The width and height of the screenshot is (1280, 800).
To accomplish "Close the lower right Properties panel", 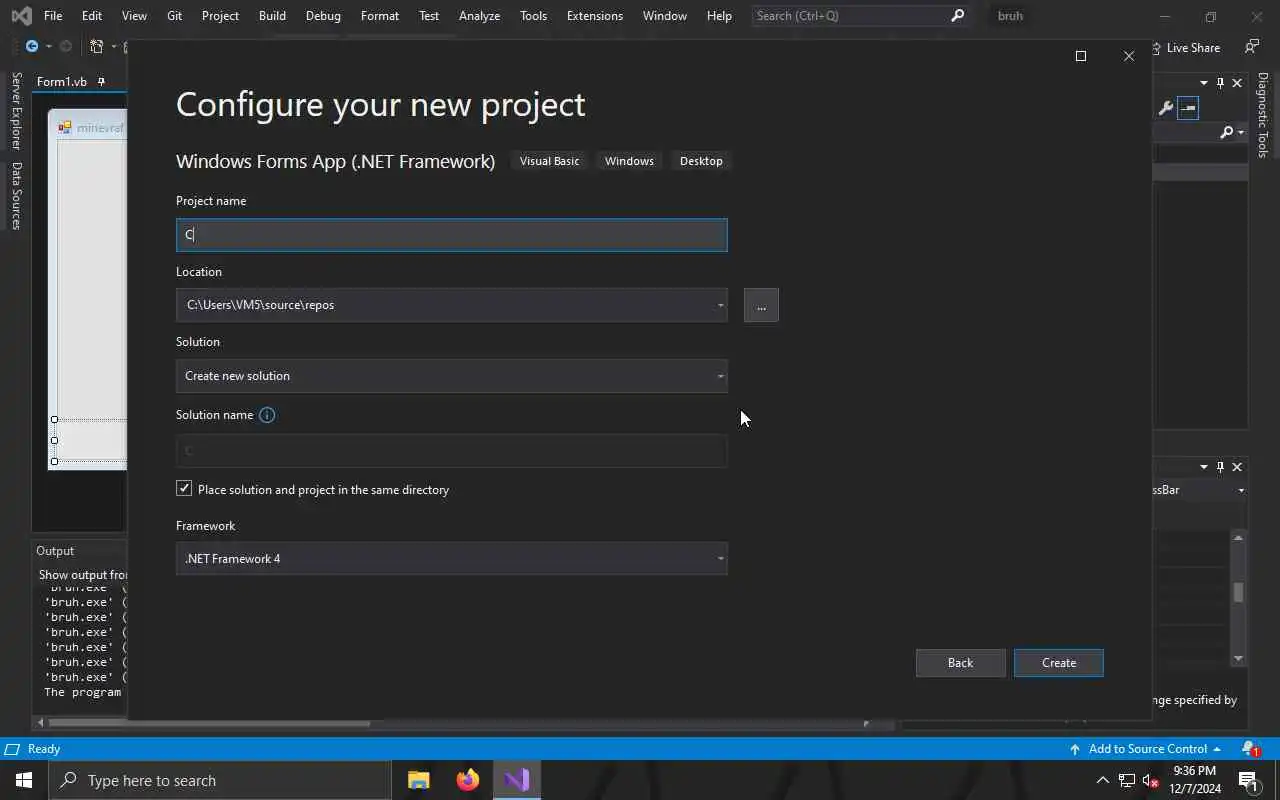I will pos(1237,467).
